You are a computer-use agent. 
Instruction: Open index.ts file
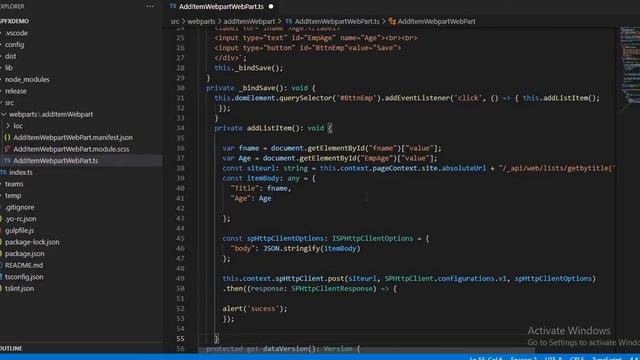click(x=21, y=172)
